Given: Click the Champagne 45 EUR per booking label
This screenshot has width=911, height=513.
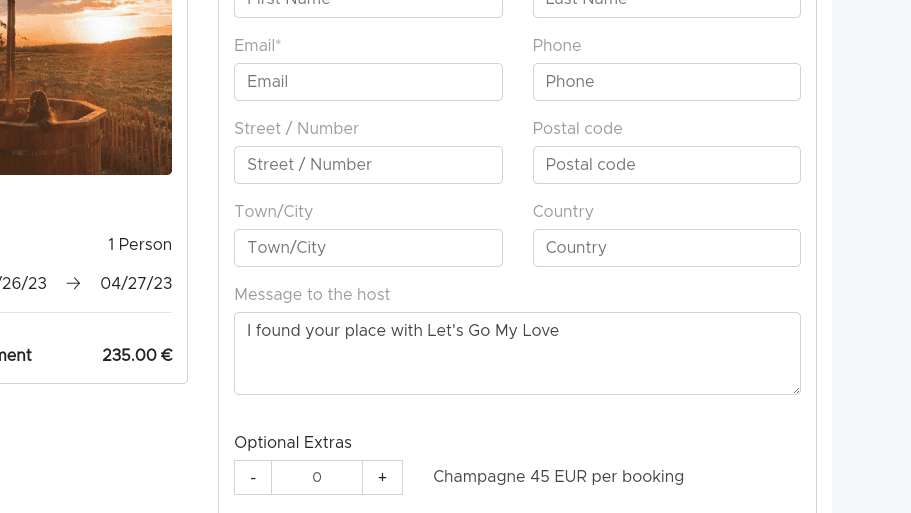Looking at the screenshot, I should tap(558, 476).
